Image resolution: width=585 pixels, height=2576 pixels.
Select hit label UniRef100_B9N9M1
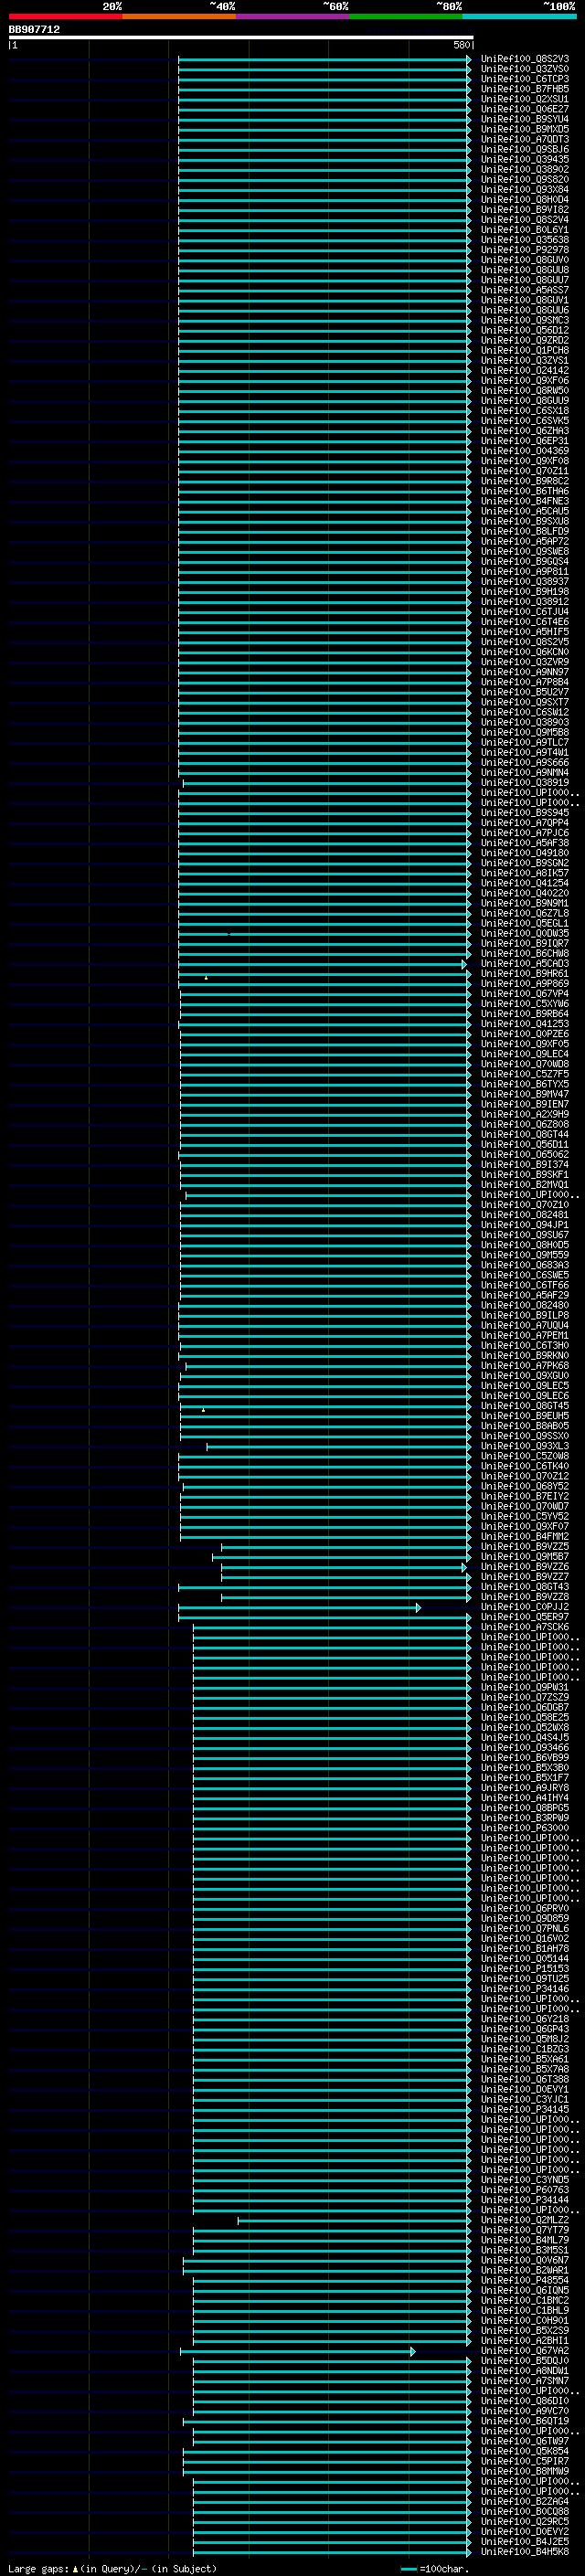pos(525,903)
